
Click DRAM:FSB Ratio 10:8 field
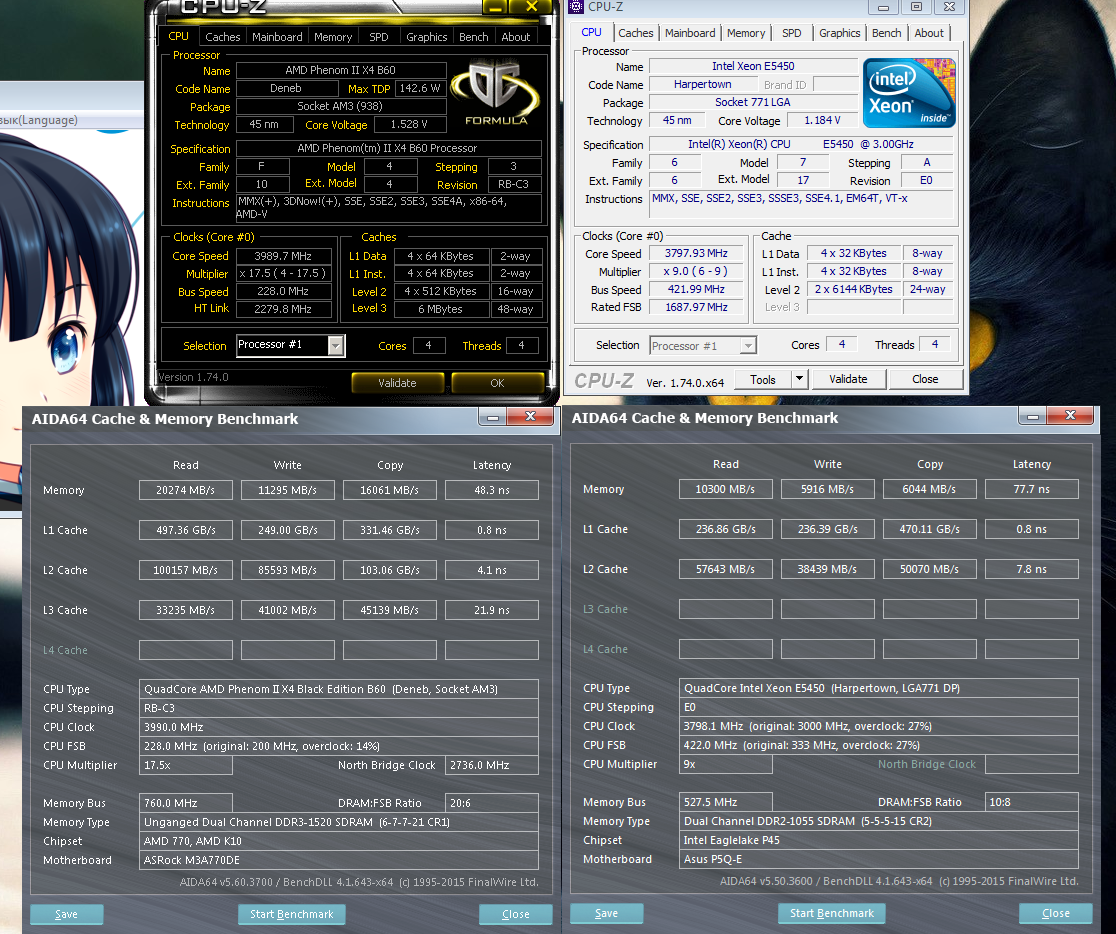[x=1031, y=802]
